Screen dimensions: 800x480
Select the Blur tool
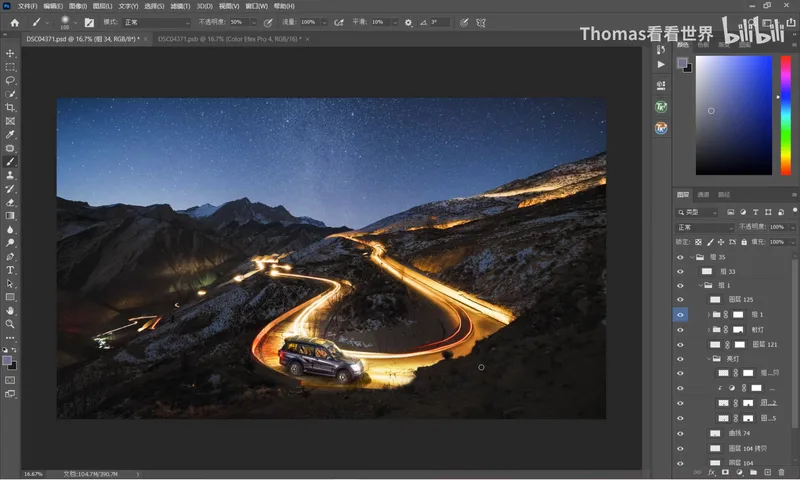(10, 230)
